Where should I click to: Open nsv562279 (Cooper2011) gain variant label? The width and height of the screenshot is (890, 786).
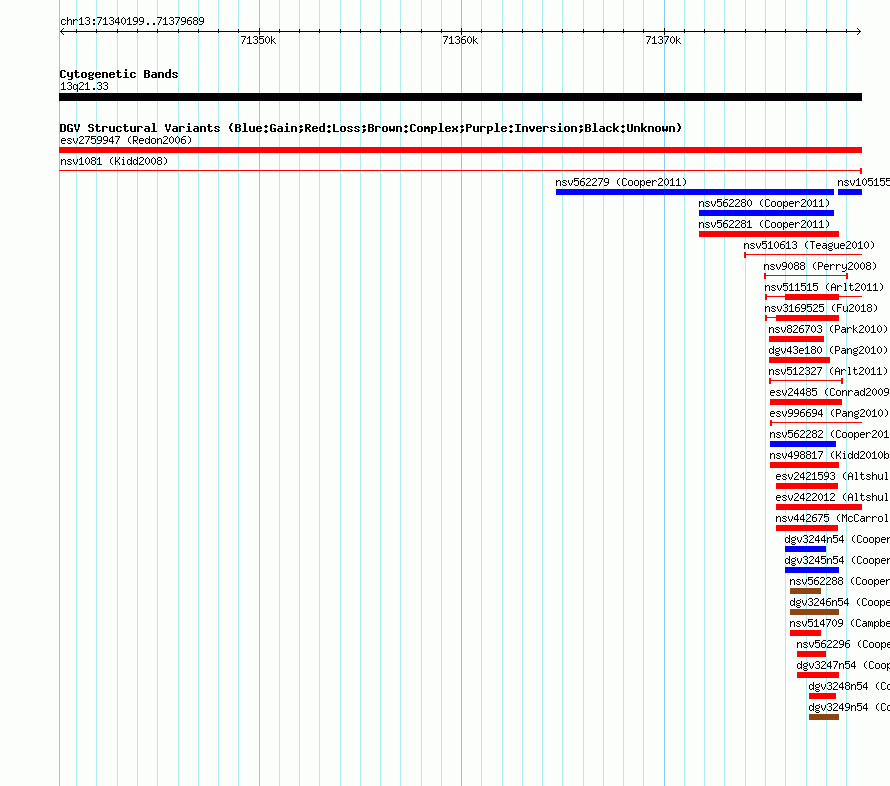(621, 182)
